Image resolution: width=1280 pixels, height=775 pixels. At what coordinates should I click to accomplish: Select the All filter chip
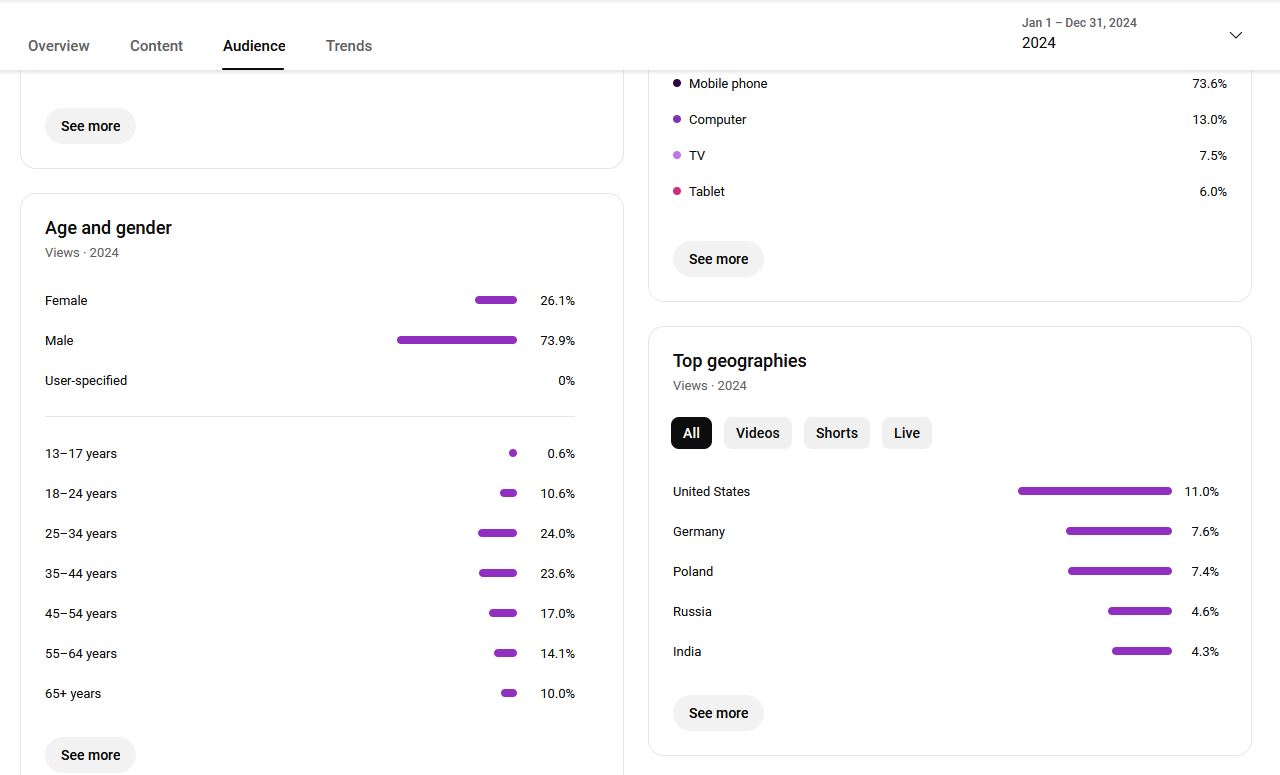click(691, 433)
